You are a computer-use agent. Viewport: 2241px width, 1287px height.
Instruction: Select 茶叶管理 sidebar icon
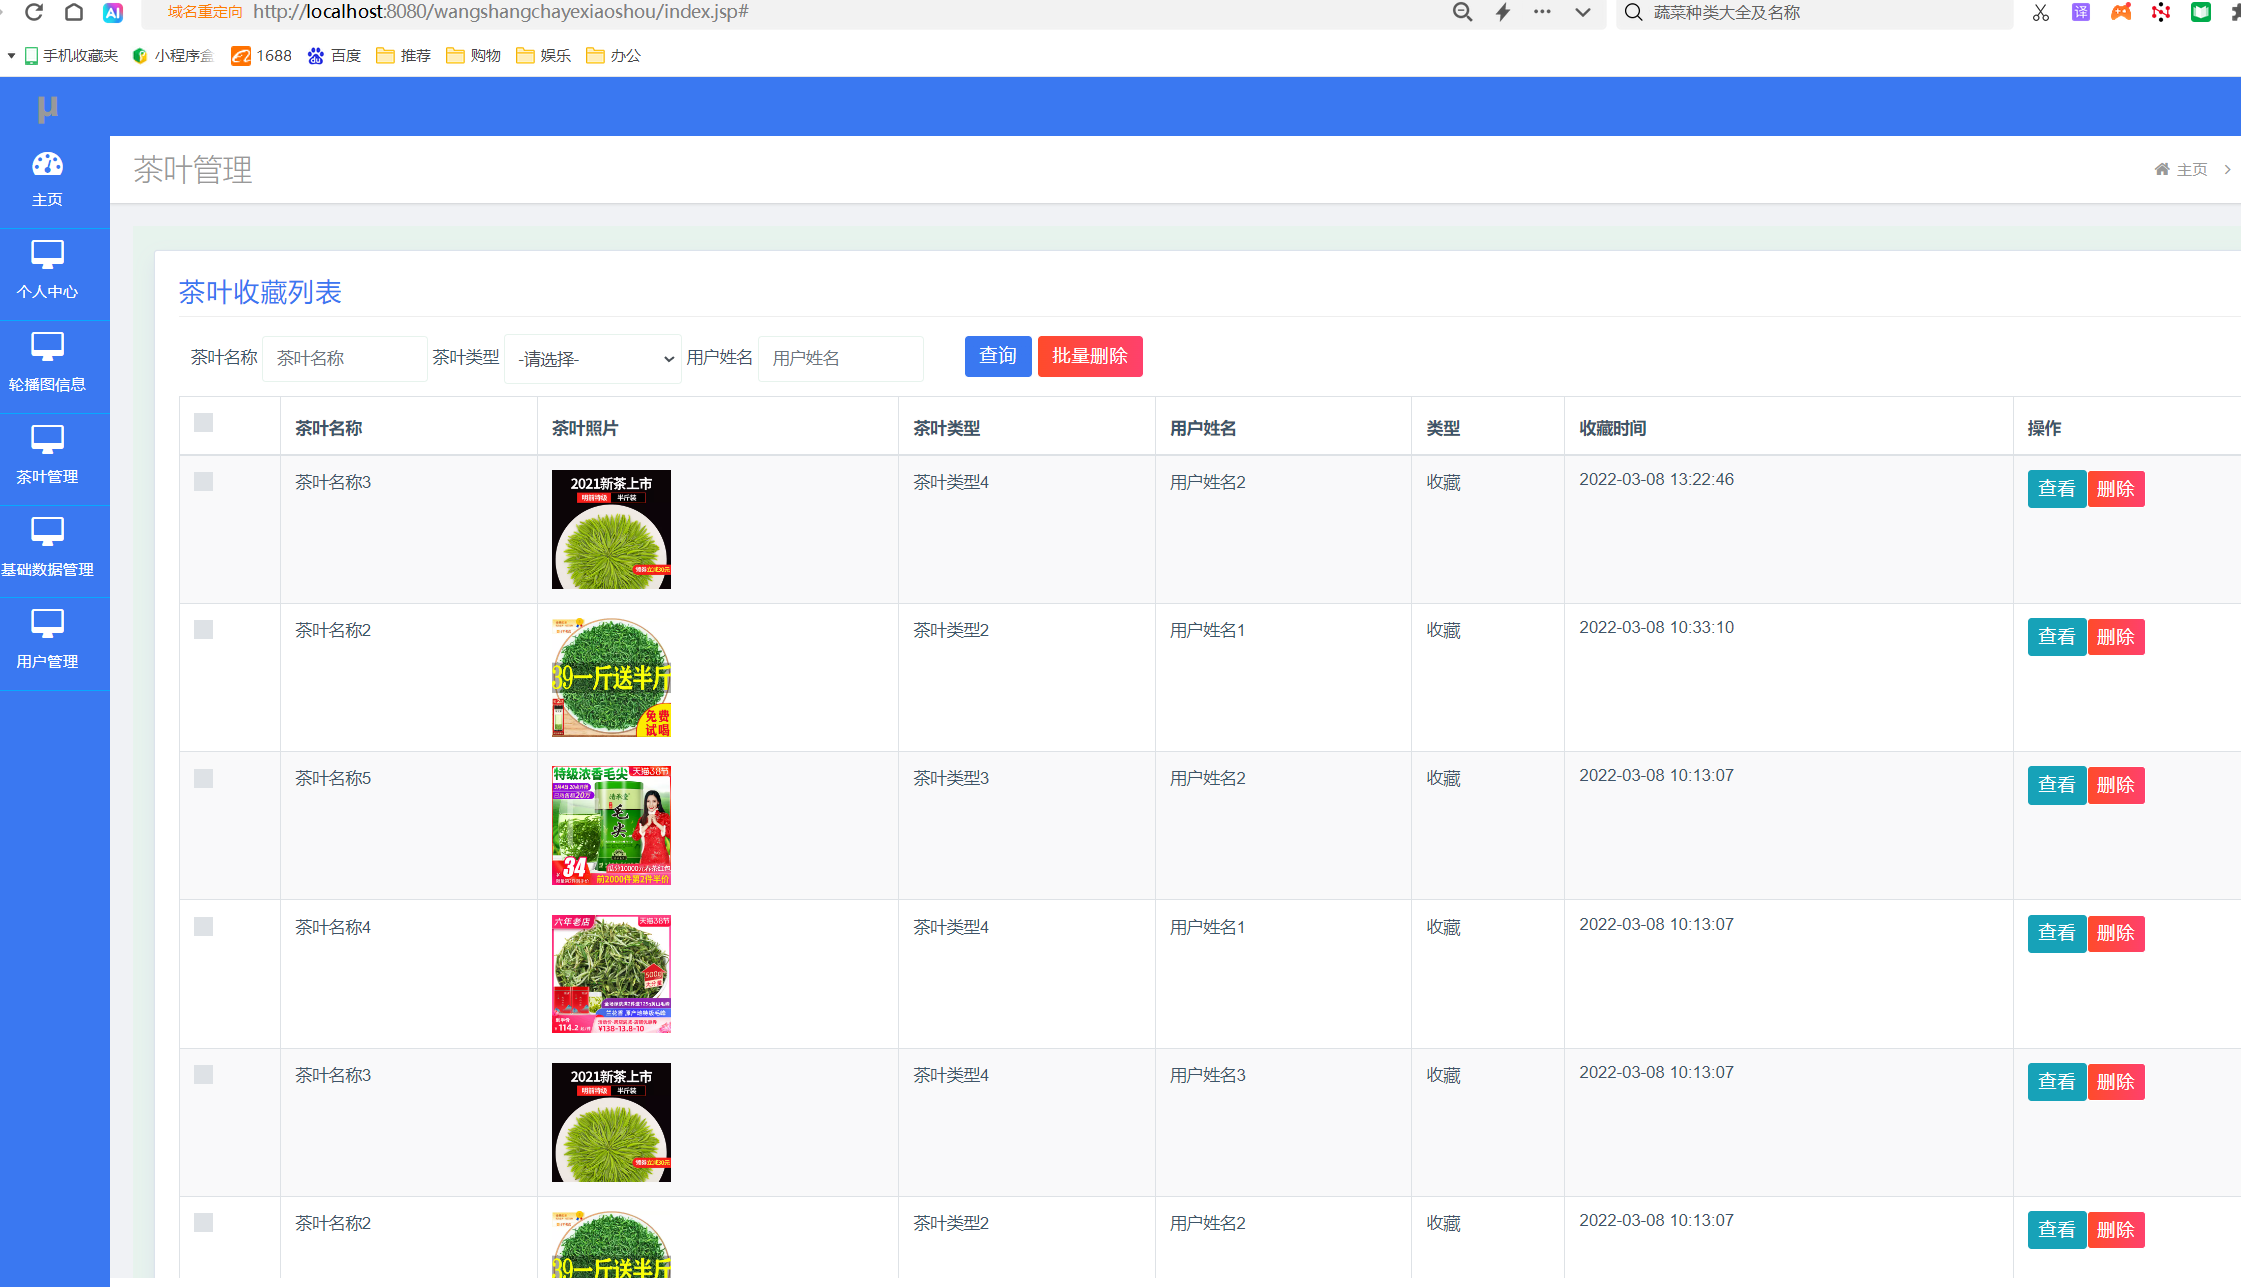click(x=47, y=439)
